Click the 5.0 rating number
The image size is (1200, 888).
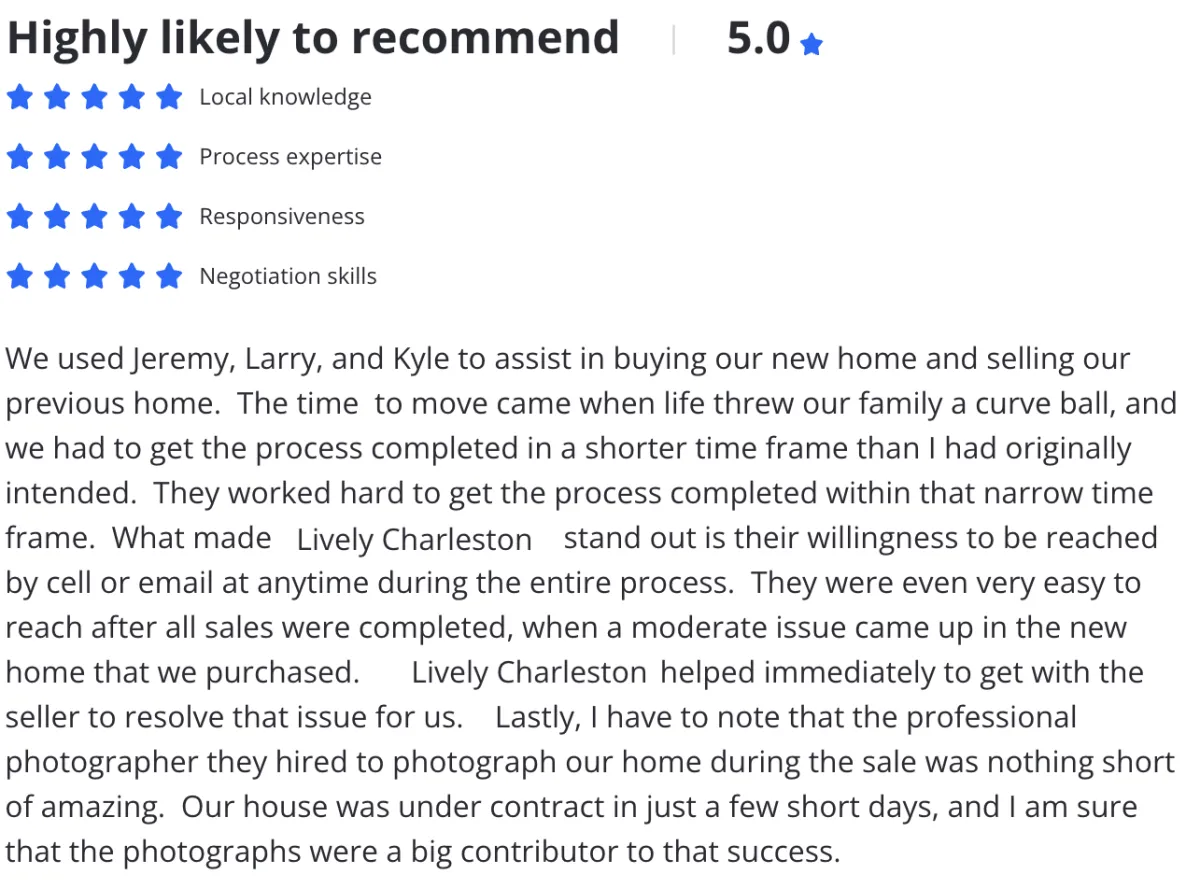pos(759,39)
